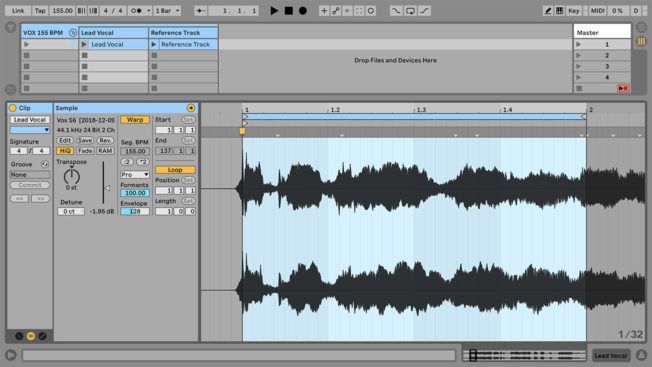Click the Punch-In switch icon
The height and width of the screenshot is (367, 652).
[x=395, y=11]
